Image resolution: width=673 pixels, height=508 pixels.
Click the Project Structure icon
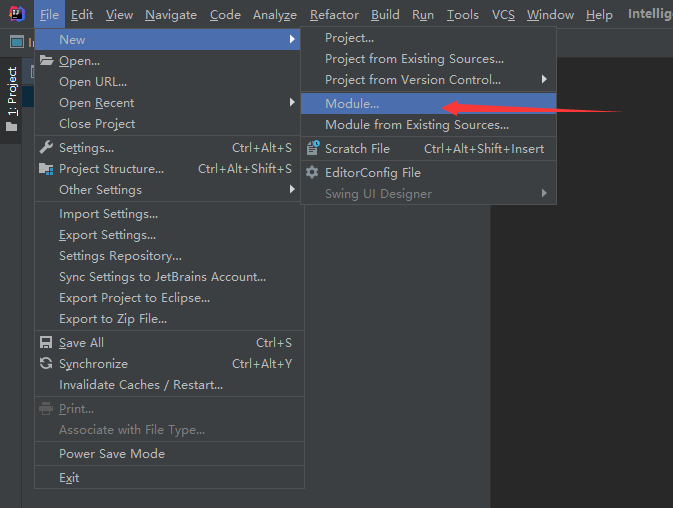[46, 169]
